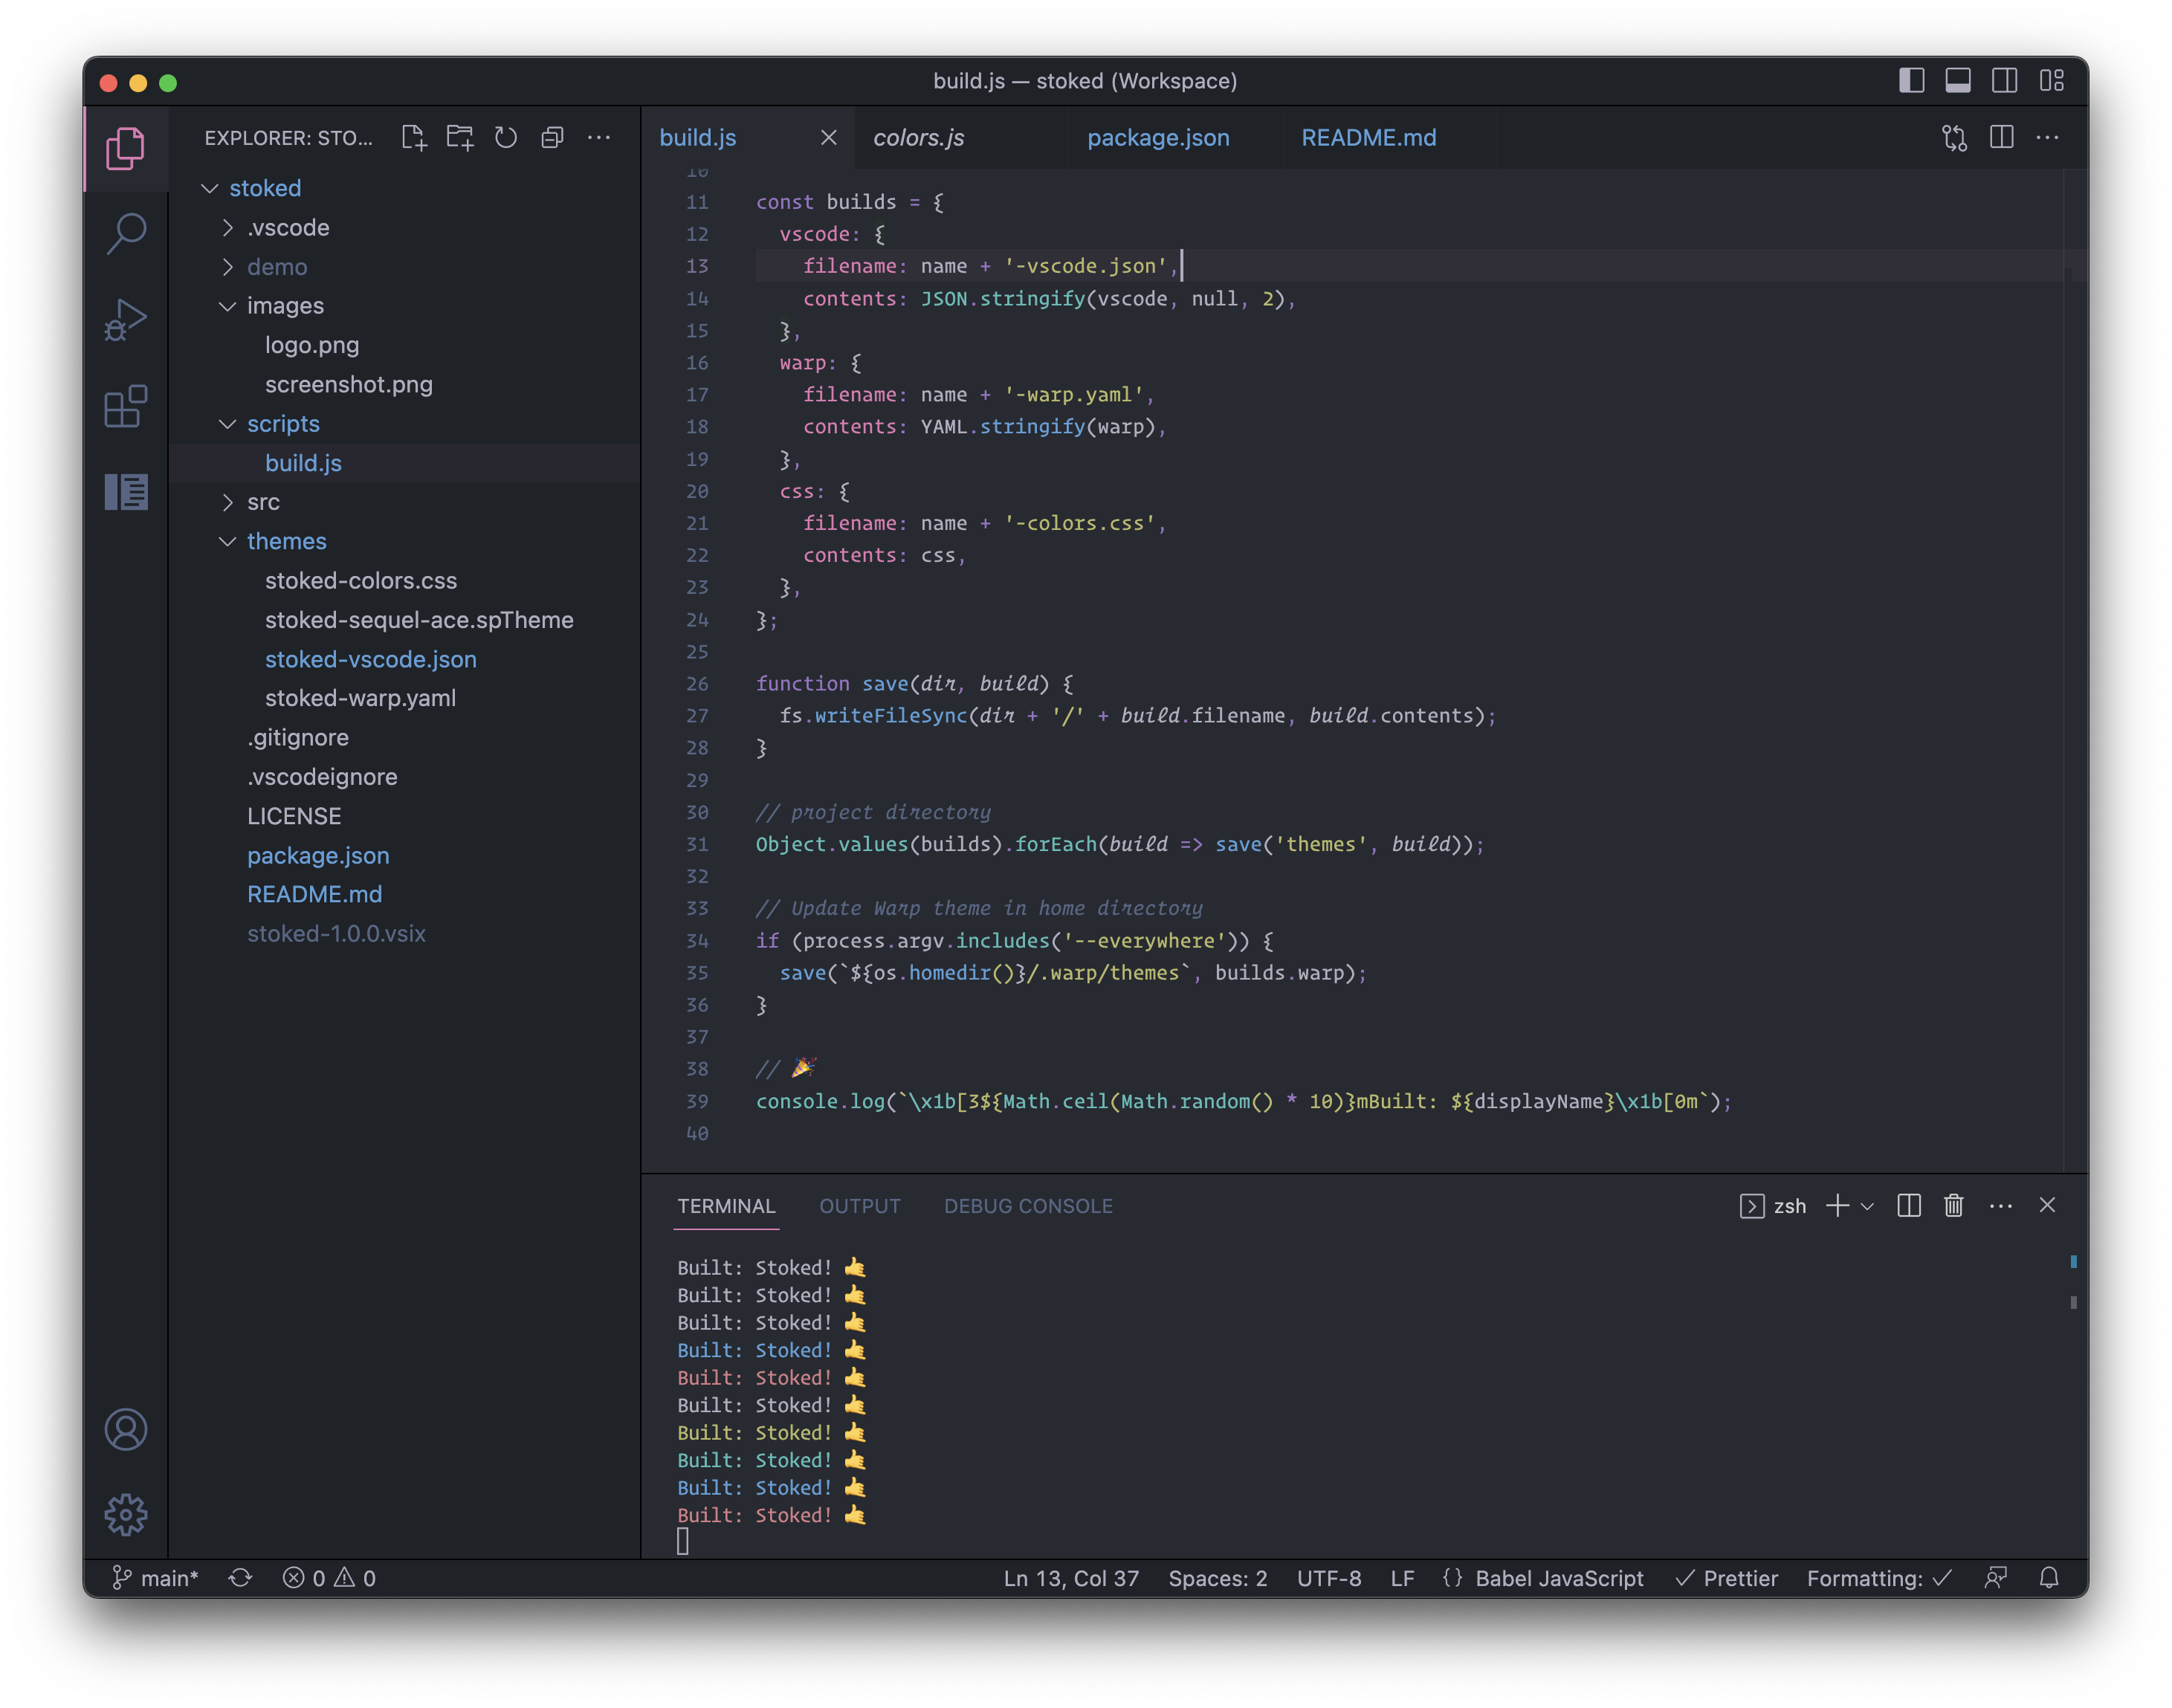
Task: Open source control changes icon in editor toolbar
Action: [1954, 138]
